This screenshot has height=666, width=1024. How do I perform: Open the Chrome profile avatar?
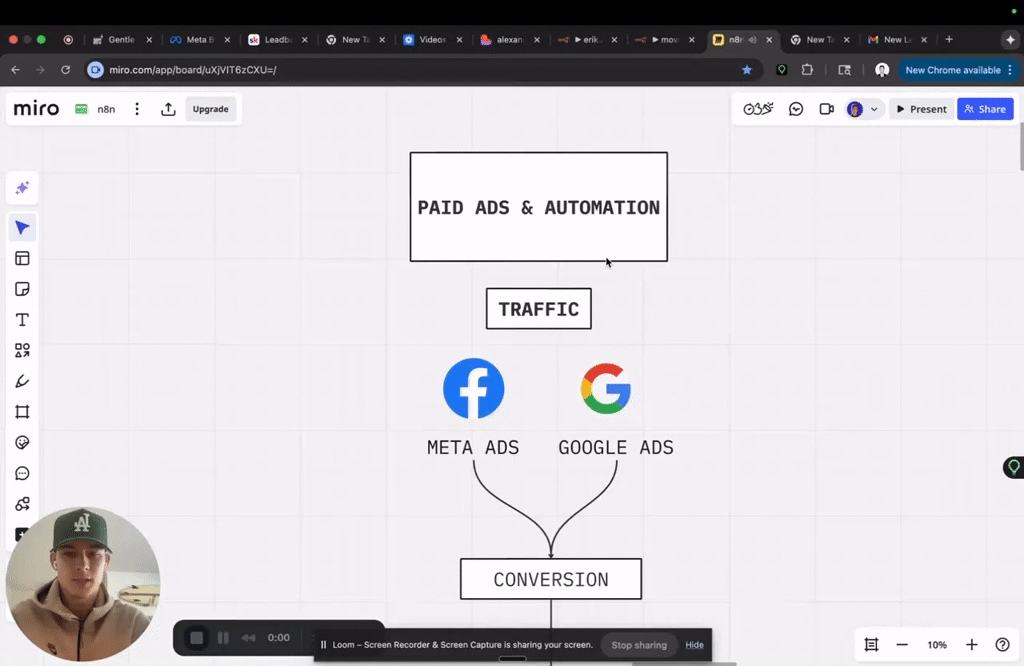pos(882,70)
